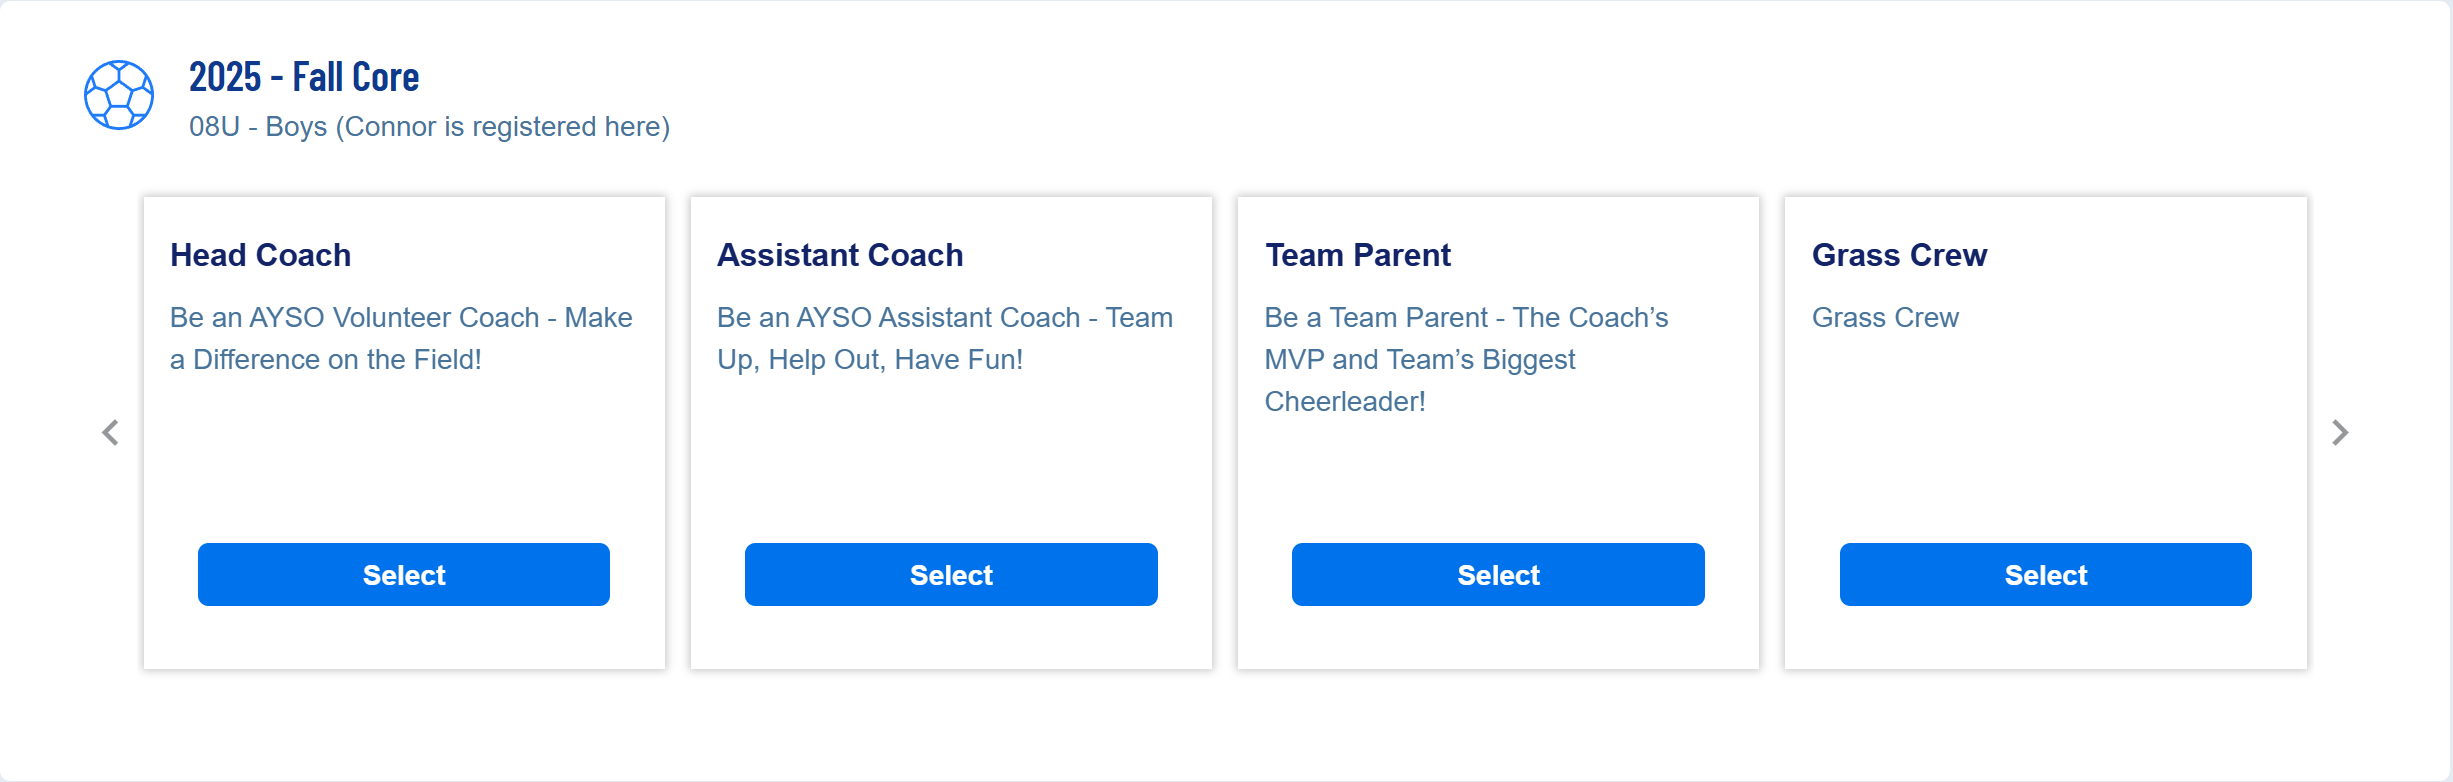Click the Grass Crew card title

pos(1900,255)
